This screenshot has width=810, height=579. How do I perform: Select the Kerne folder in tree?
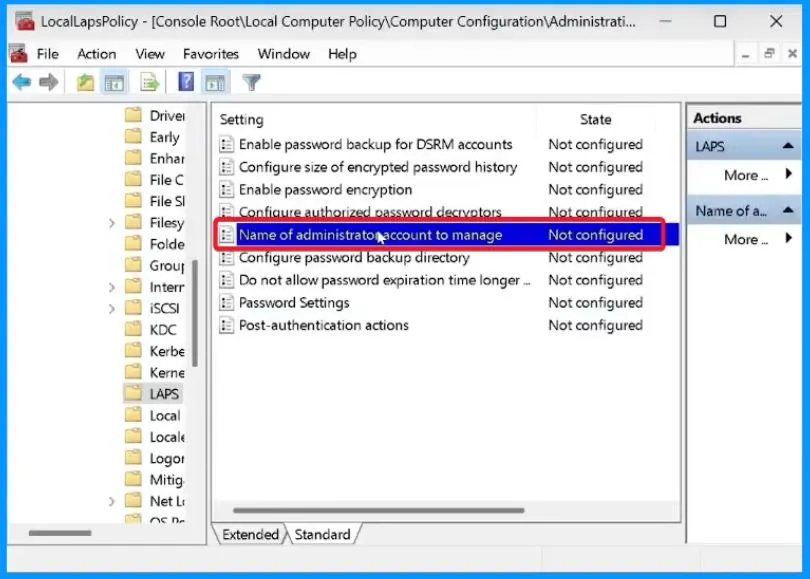tap(167, 372)
